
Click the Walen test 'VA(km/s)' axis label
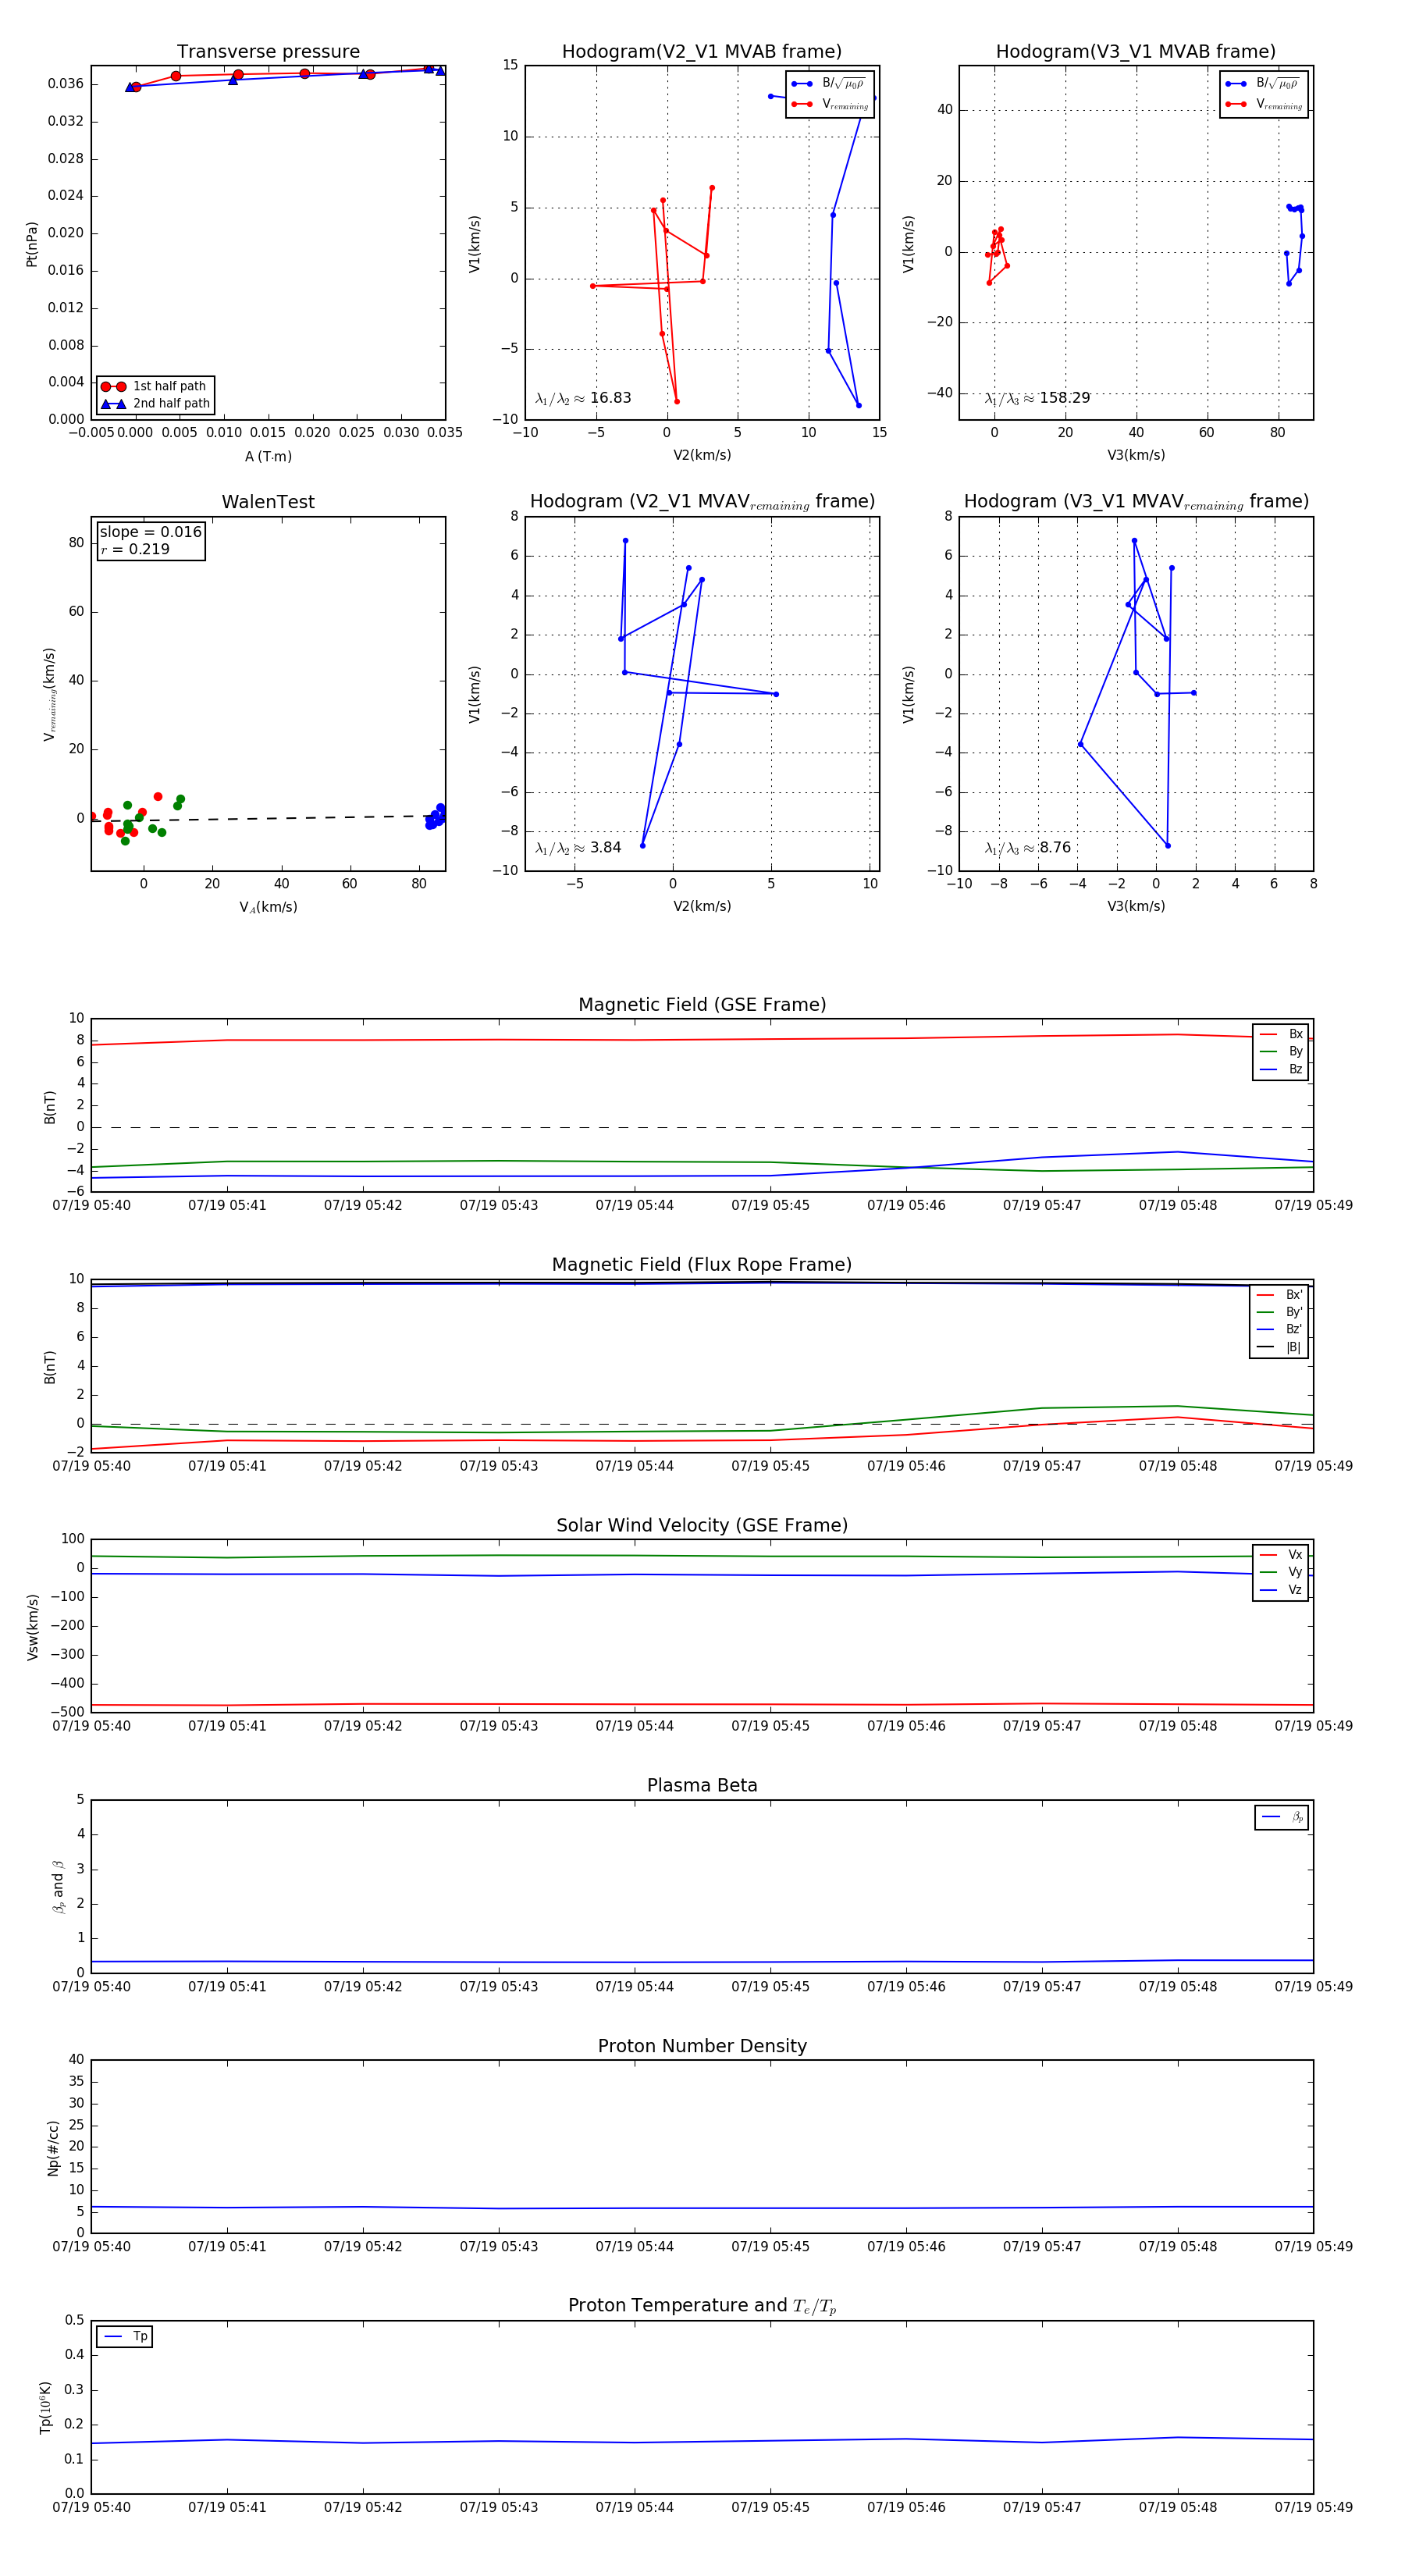[x=268, y=907]
